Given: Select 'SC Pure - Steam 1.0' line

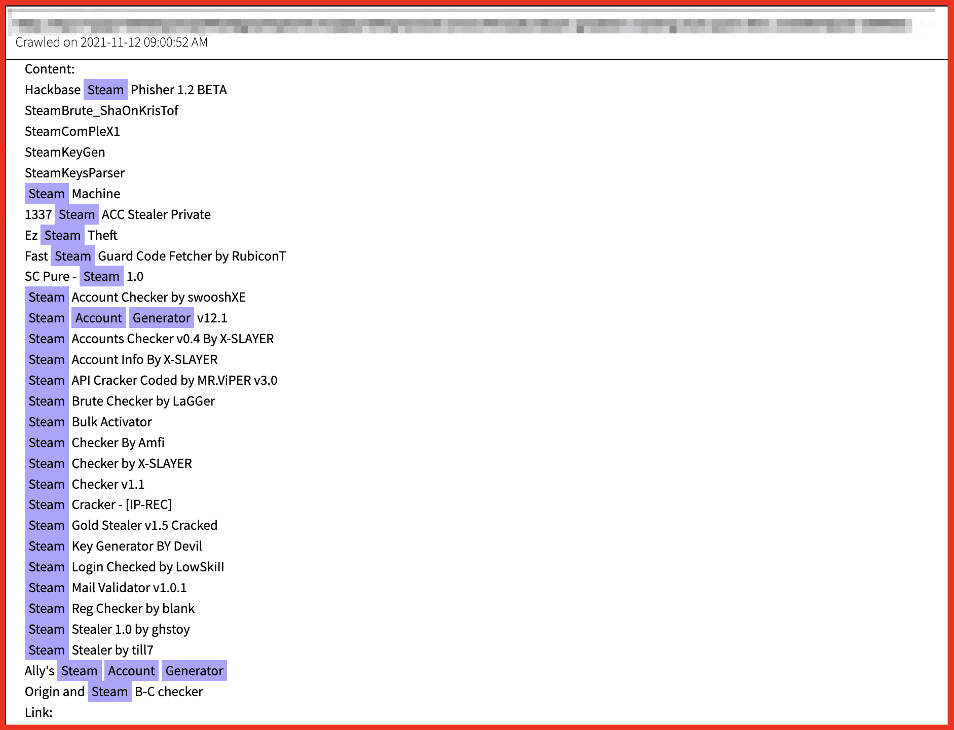Looking at the screenshot, I should tap(84, 276).
